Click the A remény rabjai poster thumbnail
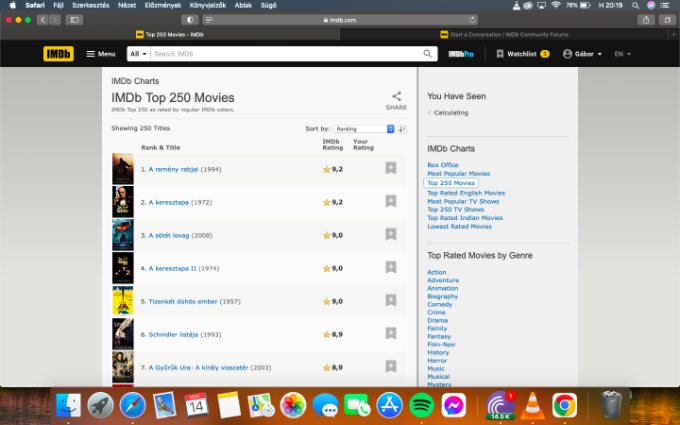Viewport: 680px width, 425px height. [x=123, y=169]
